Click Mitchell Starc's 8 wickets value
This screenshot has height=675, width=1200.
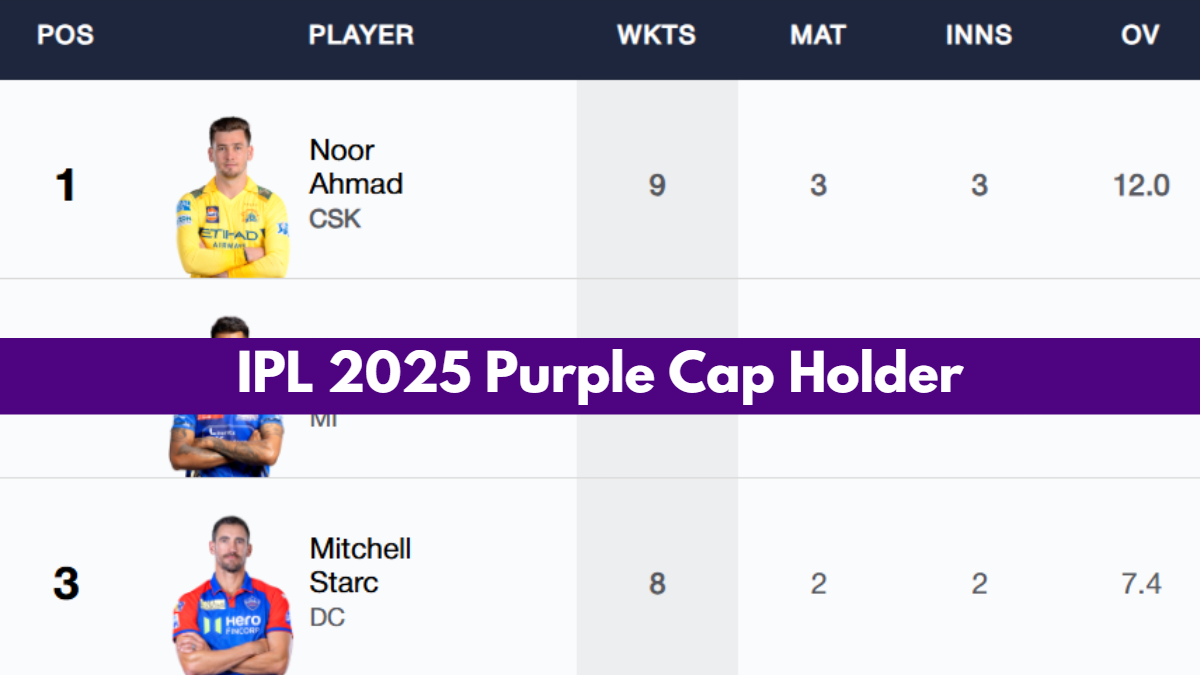(657, 584)
